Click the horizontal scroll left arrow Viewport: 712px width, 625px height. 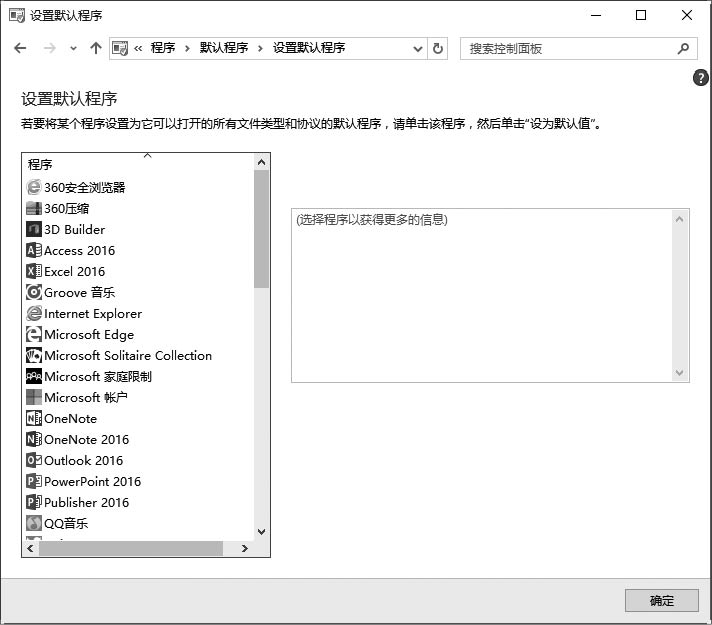pos(30,549)
